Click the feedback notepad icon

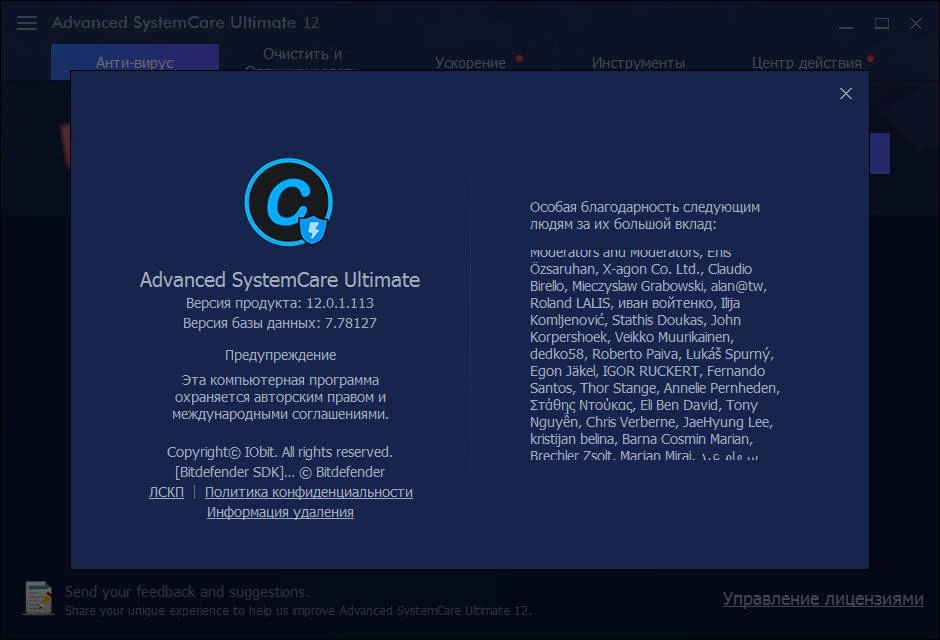pyautogui.click(x=38, y=598)
